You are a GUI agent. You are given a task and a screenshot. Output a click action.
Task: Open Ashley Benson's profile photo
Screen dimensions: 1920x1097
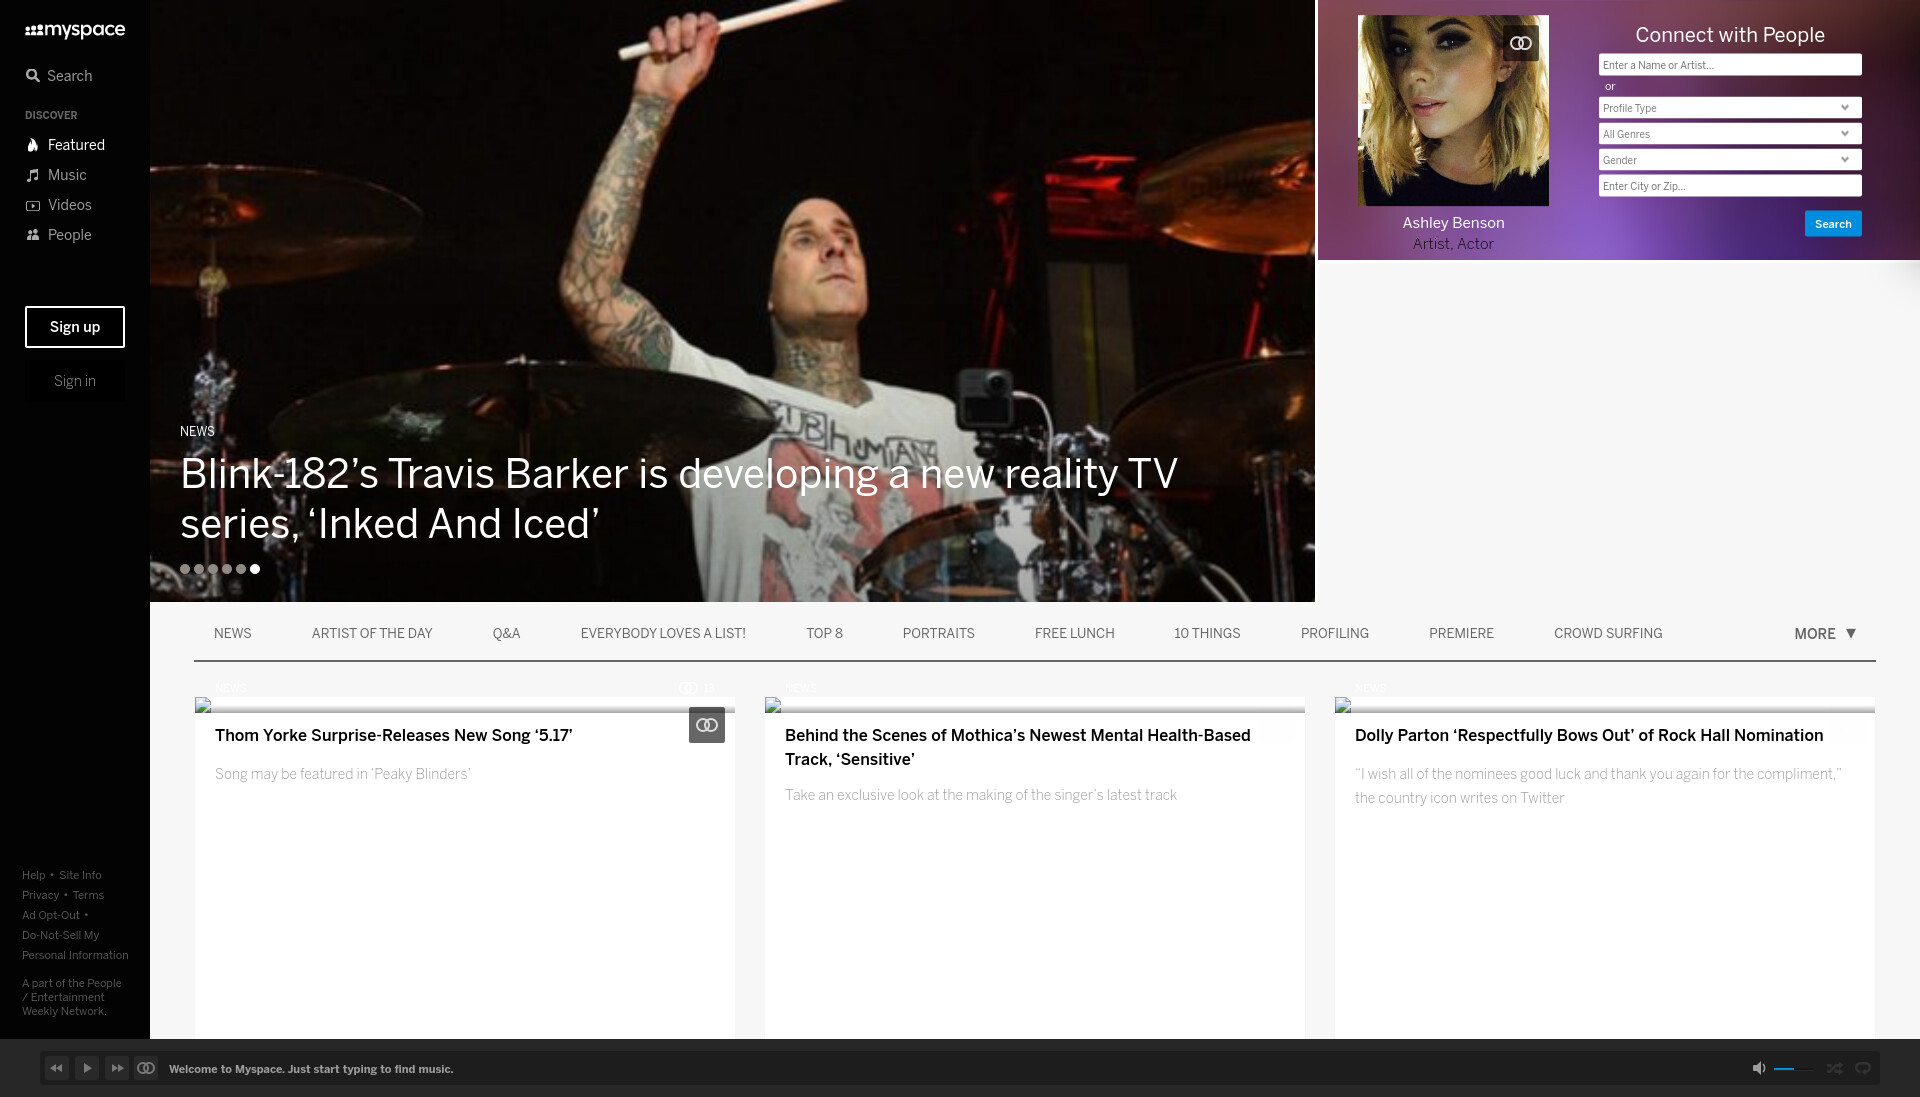1453,111
